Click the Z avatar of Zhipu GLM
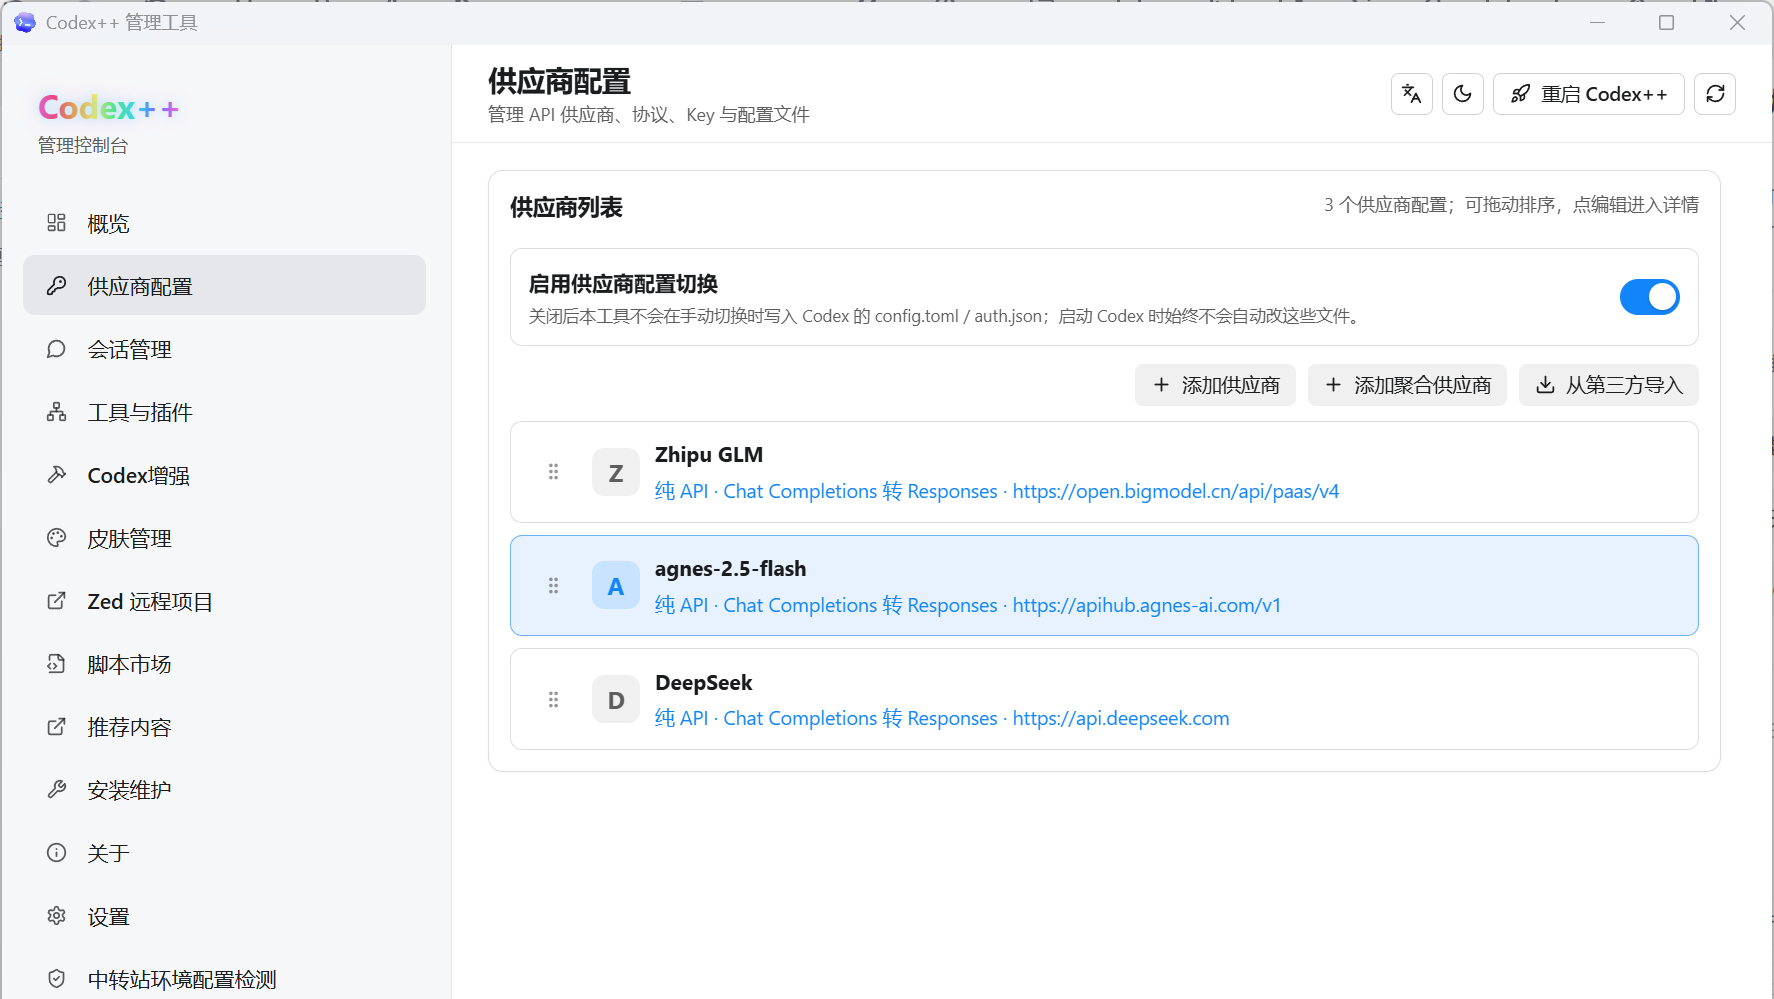The width and height of the screenshot is (1774, 999). (x=616, y=472)
